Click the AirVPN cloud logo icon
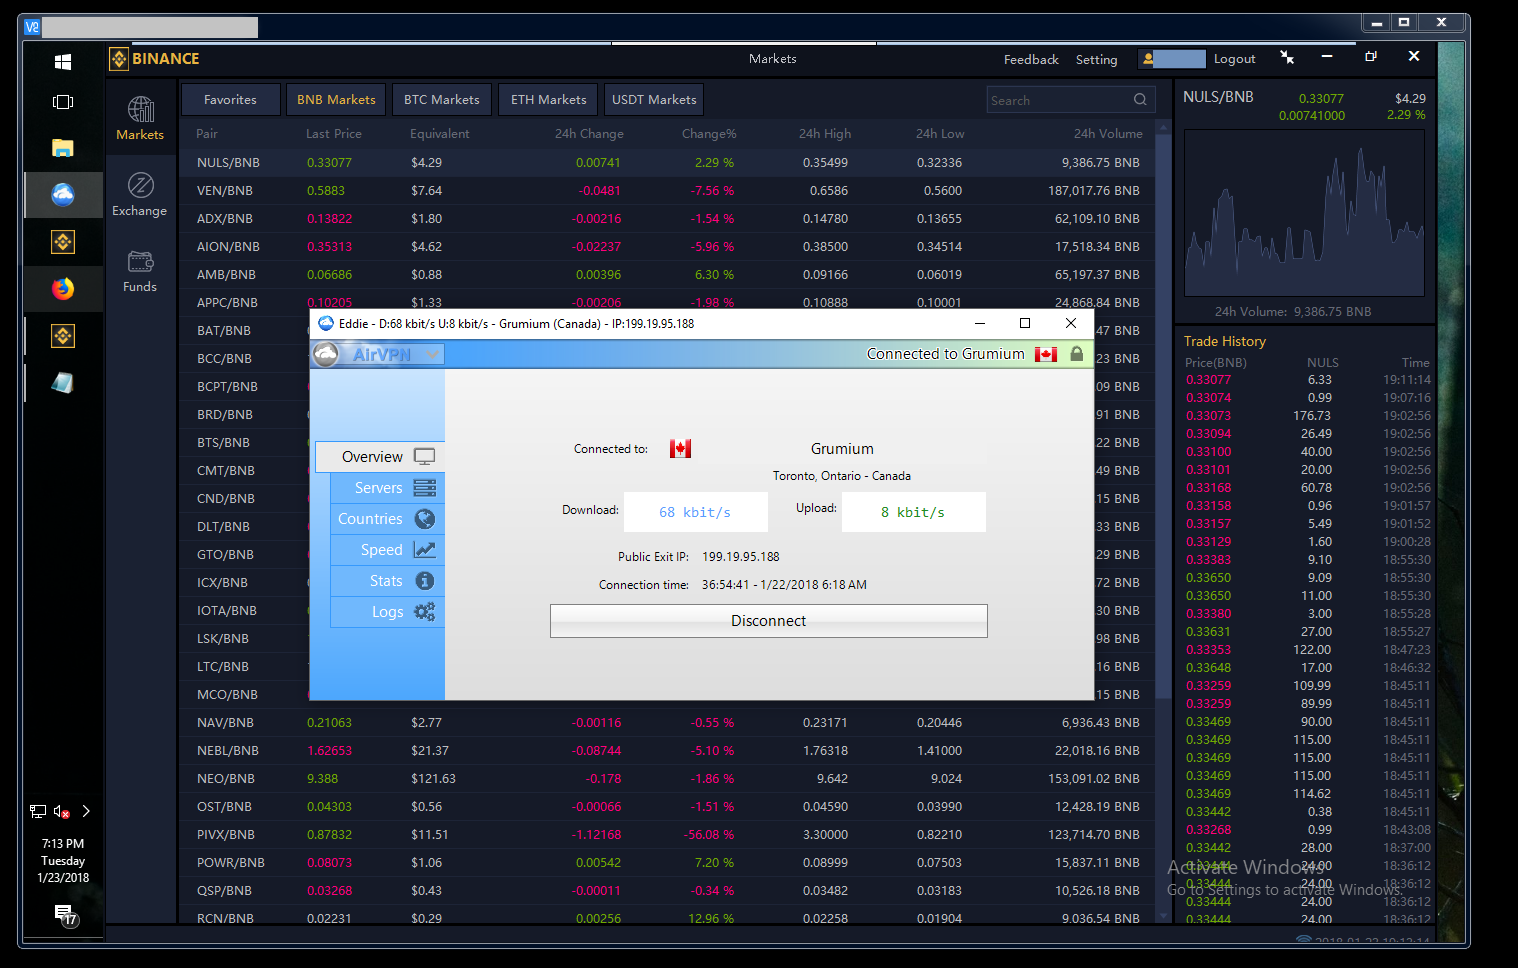Viewport: 1518px width, 968px height. tap(326, 354)
